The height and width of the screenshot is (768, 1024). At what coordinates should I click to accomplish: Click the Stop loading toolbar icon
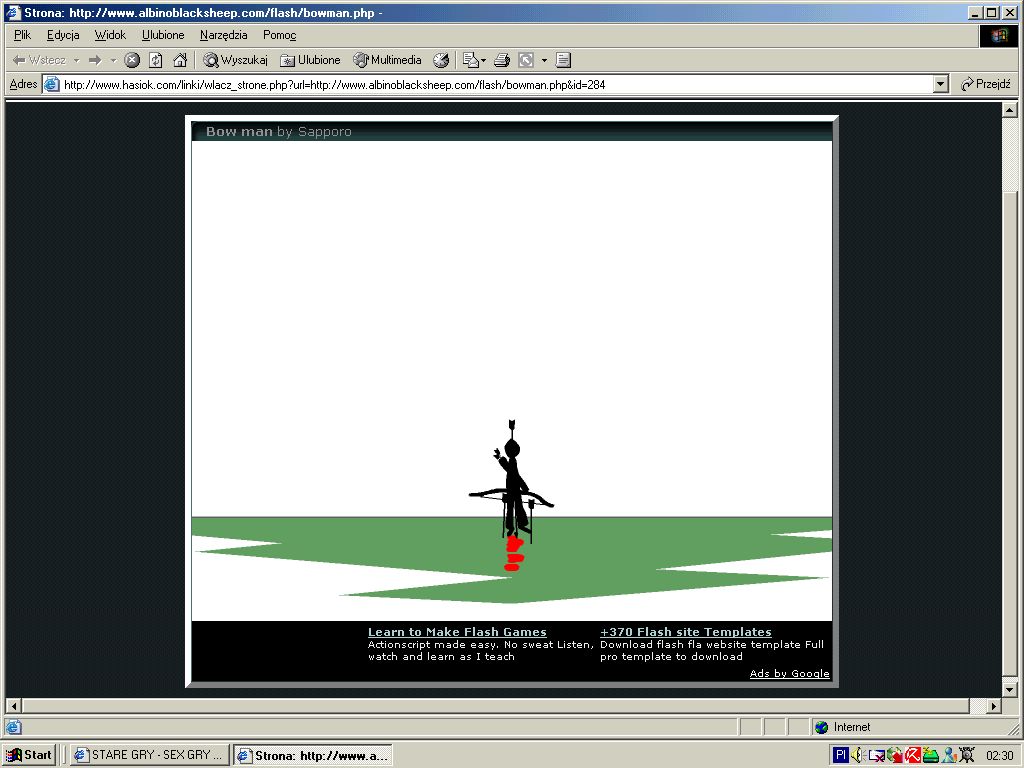tap(132, 60)
